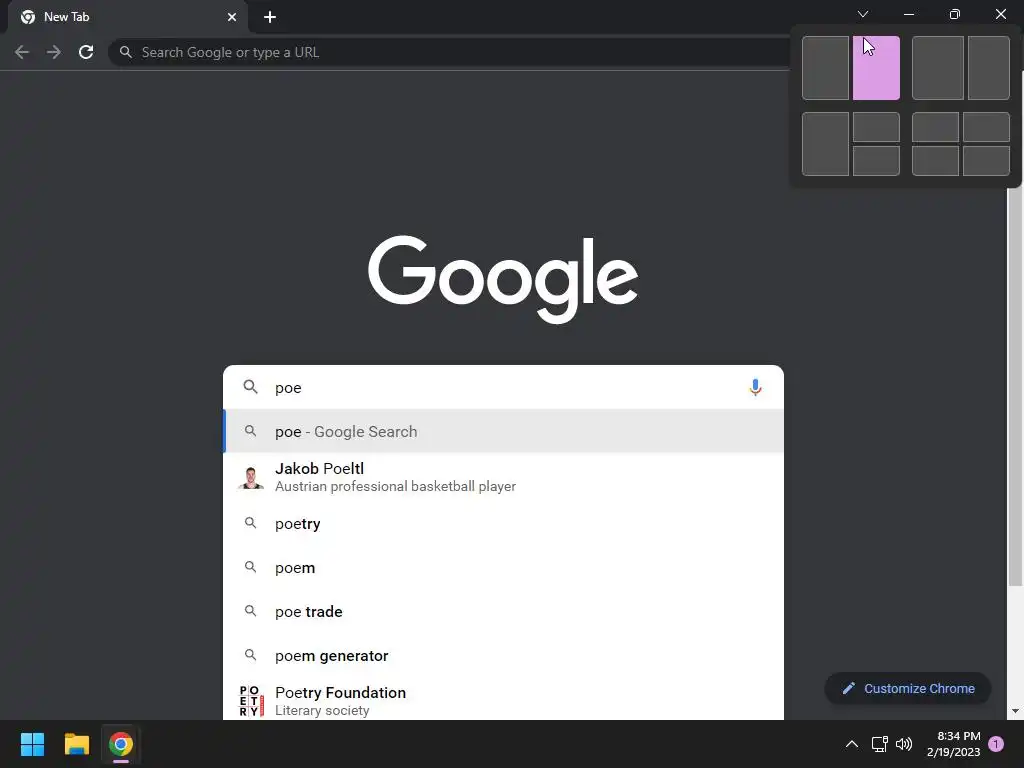
Task: Open tab search chevron in title bar
Action: 863,14
